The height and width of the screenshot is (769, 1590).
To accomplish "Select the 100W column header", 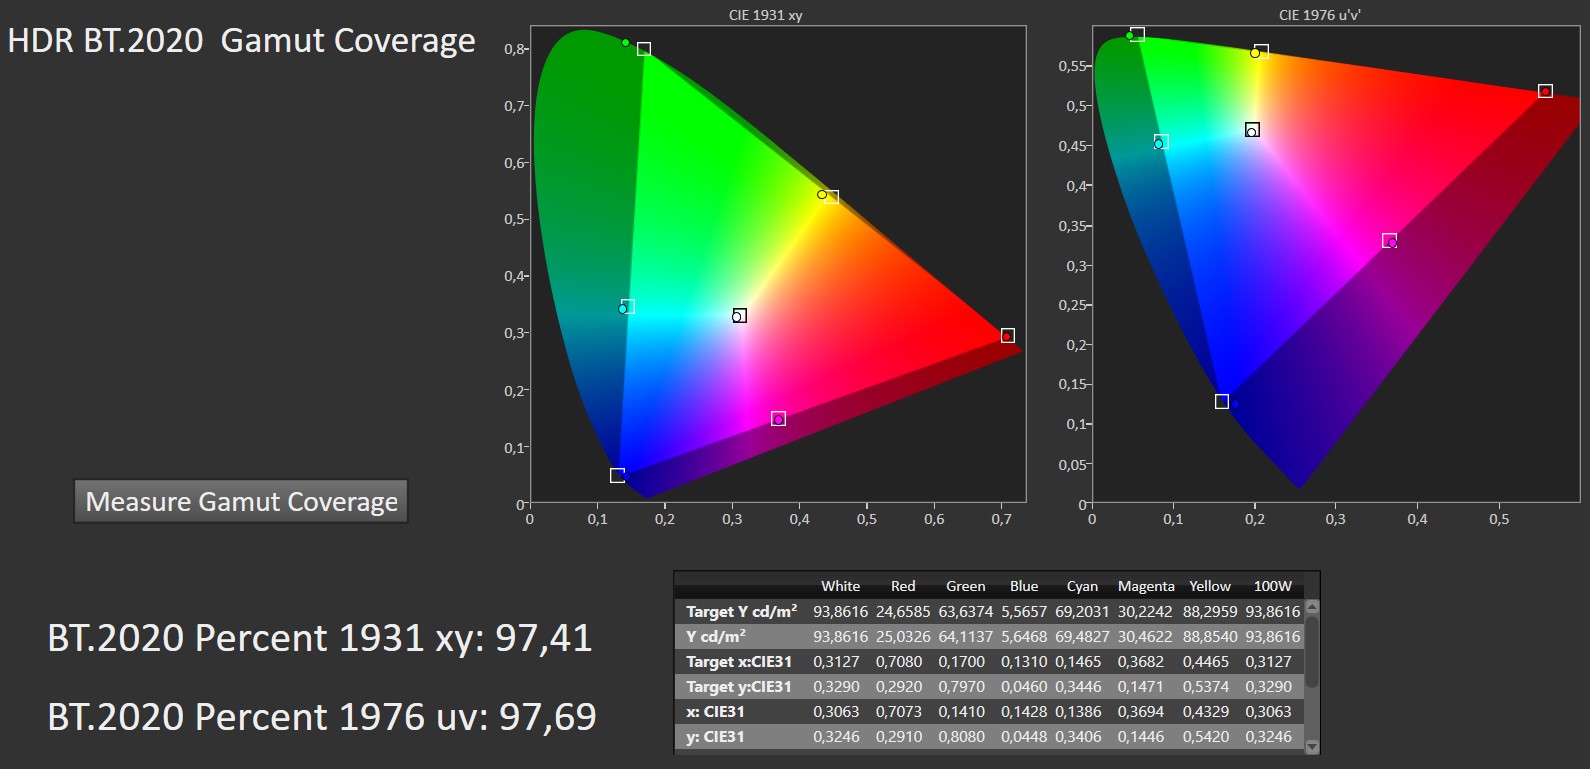I will [1272, 586].
